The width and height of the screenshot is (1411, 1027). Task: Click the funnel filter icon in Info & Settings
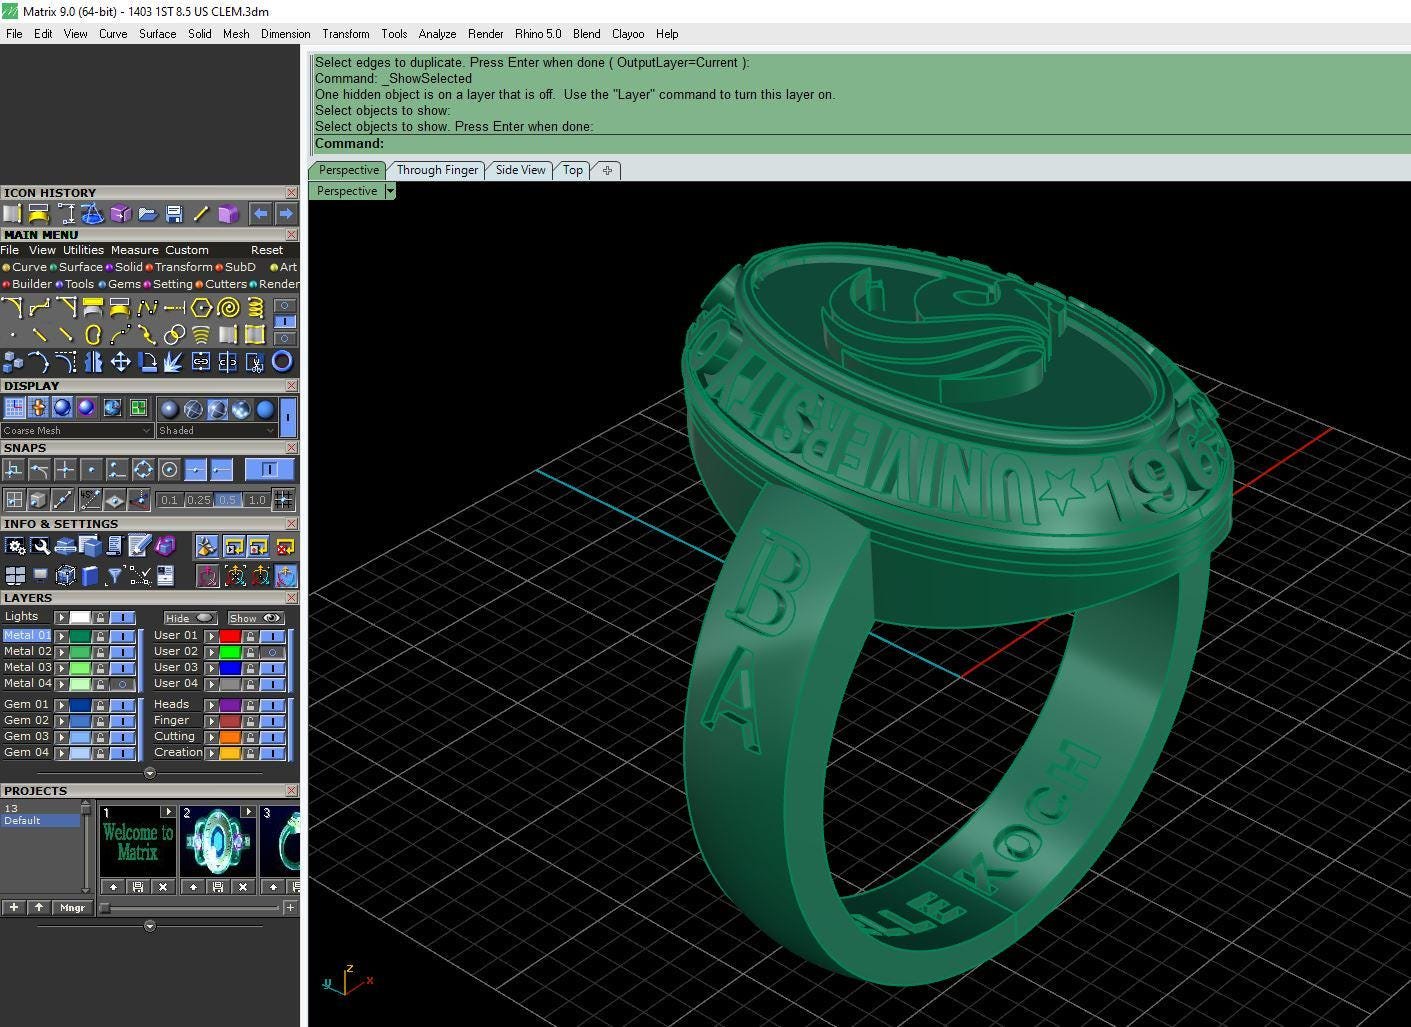pyautogui.click(x=115, y=575)
